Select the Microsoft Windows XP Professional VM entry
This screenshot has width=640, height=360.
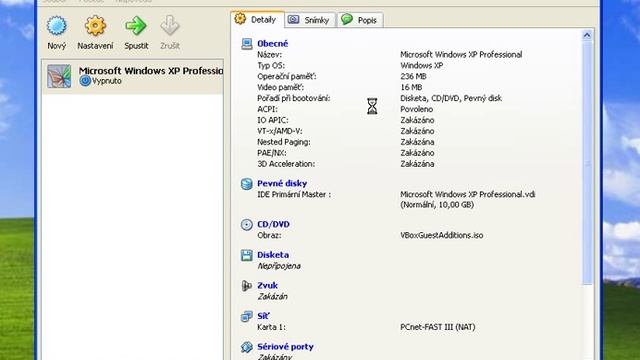point(133,76)
